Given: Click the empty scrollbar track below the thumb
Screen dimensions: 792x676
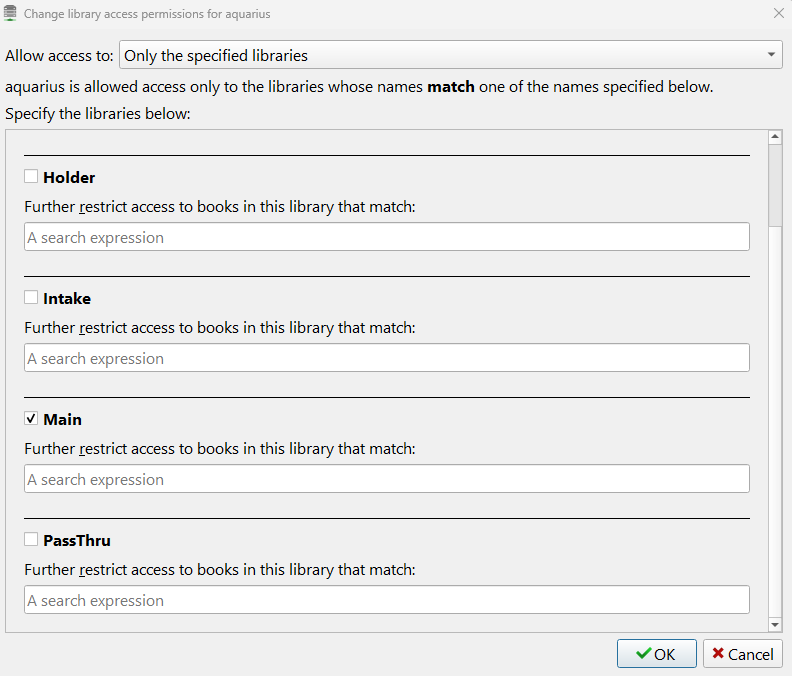Looking at the screenshot, I should click(x=775, y=420).
